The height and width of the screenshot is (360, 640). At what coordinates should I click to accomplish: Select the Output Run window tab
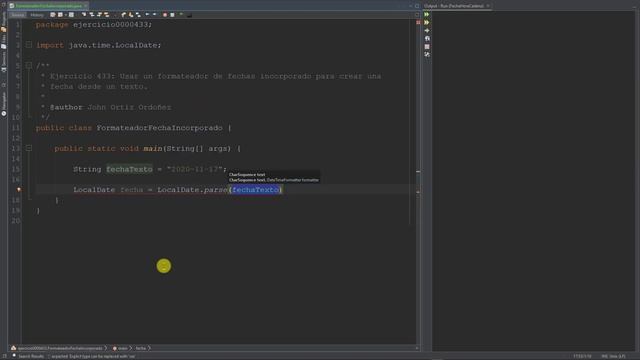(x=453, y=6)
